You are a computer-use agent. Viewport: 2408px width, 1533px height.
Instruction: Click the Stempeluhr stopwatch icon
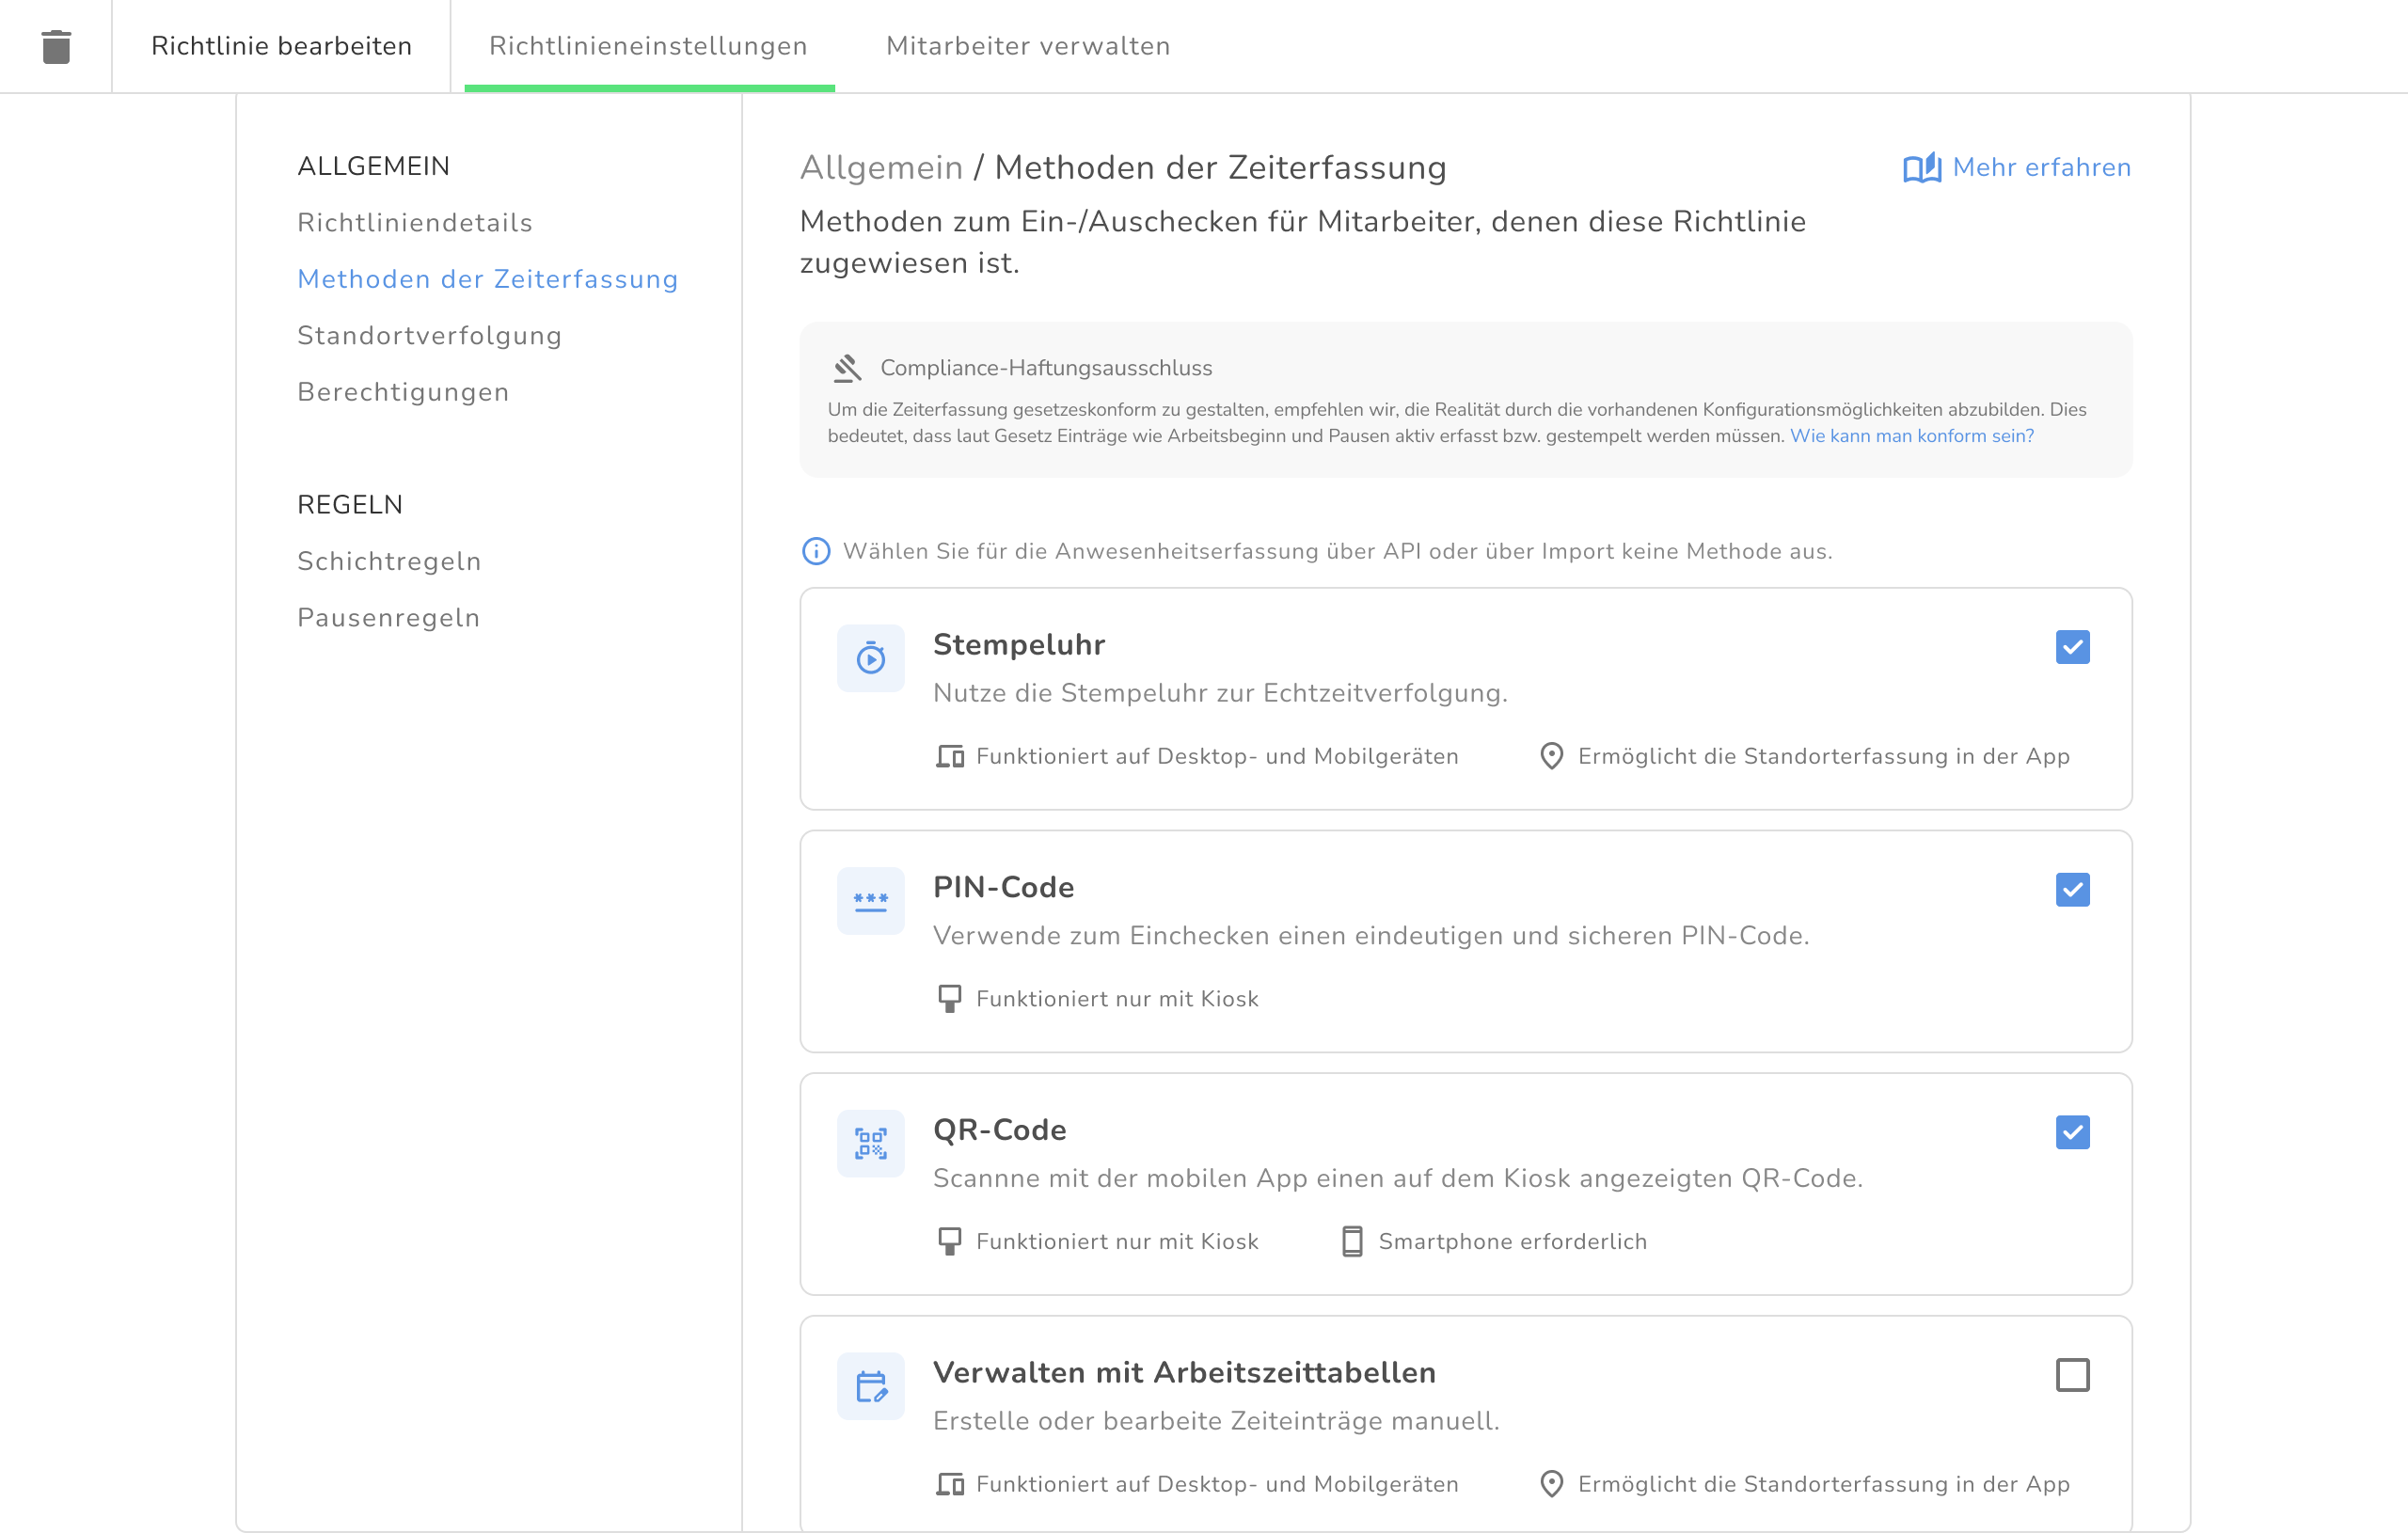870,658
